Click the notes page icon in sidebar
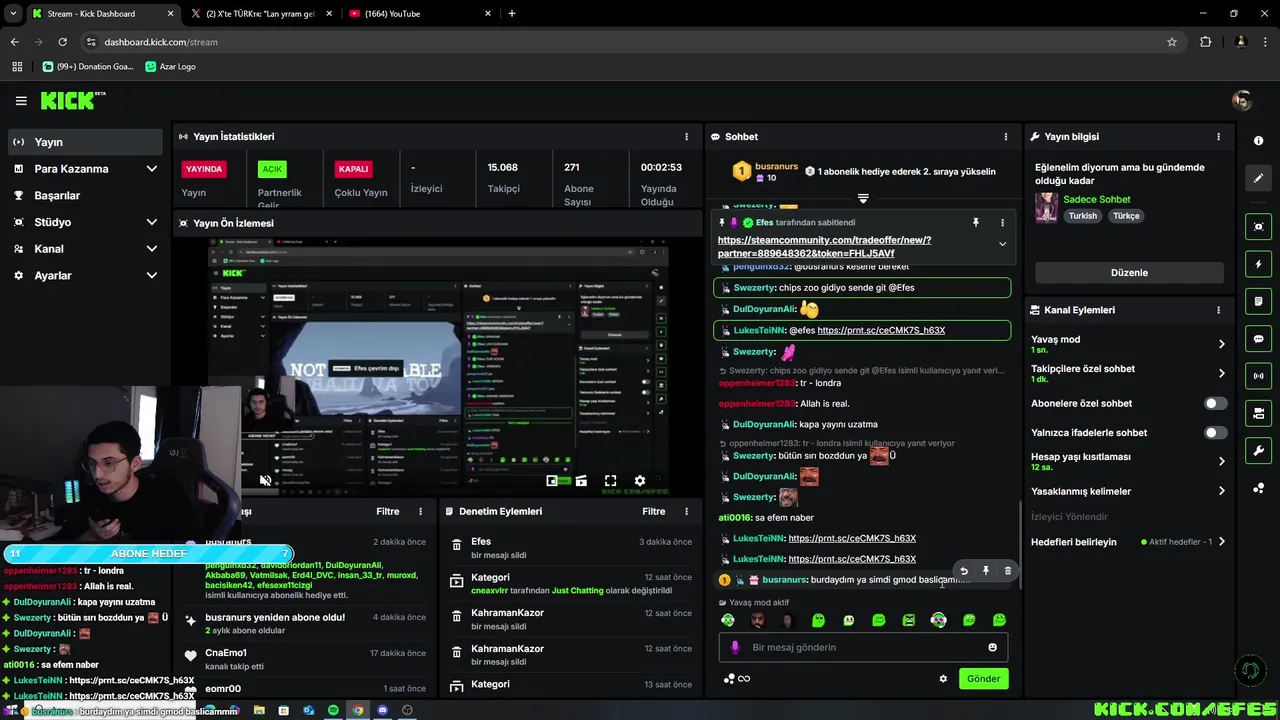The image size is (1280, 720). click(x=1259, y=301)
